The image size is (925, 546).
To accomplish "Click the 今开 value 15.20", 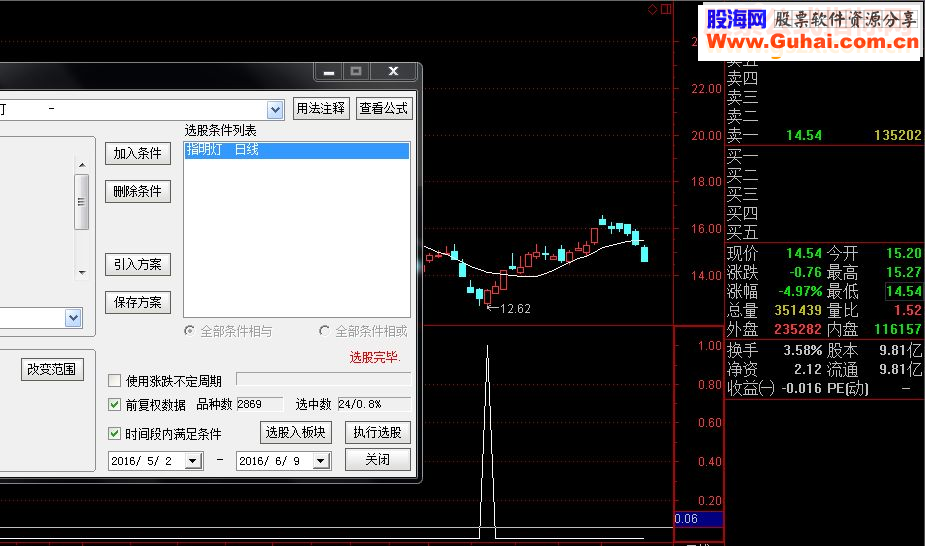I will 904,254.
